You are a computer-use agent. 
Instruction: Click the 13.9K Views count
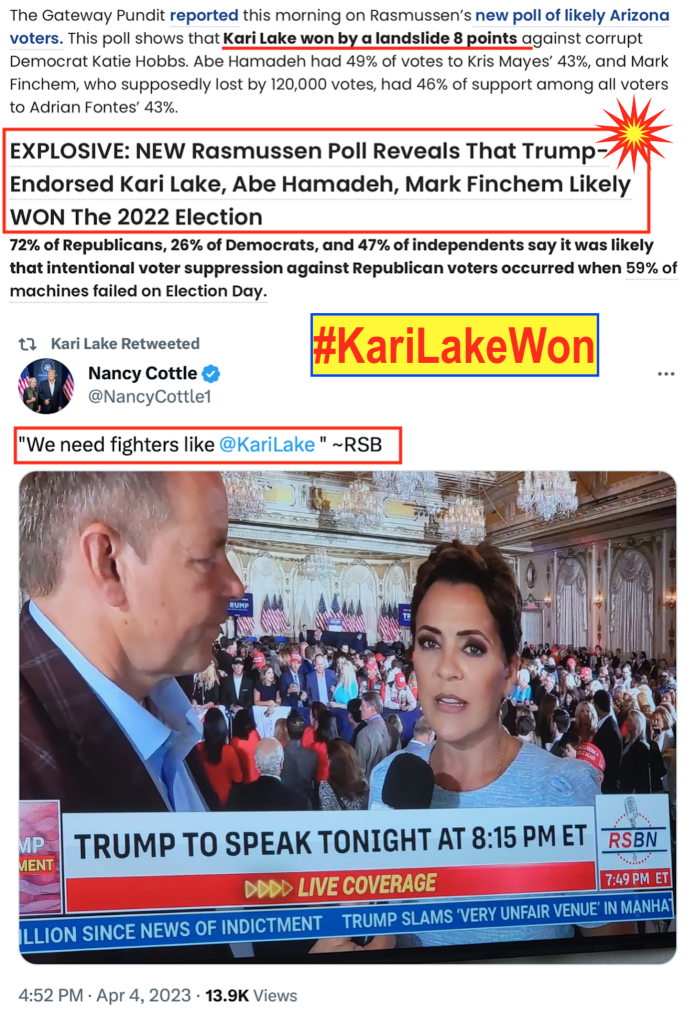[x=251, y=995]
